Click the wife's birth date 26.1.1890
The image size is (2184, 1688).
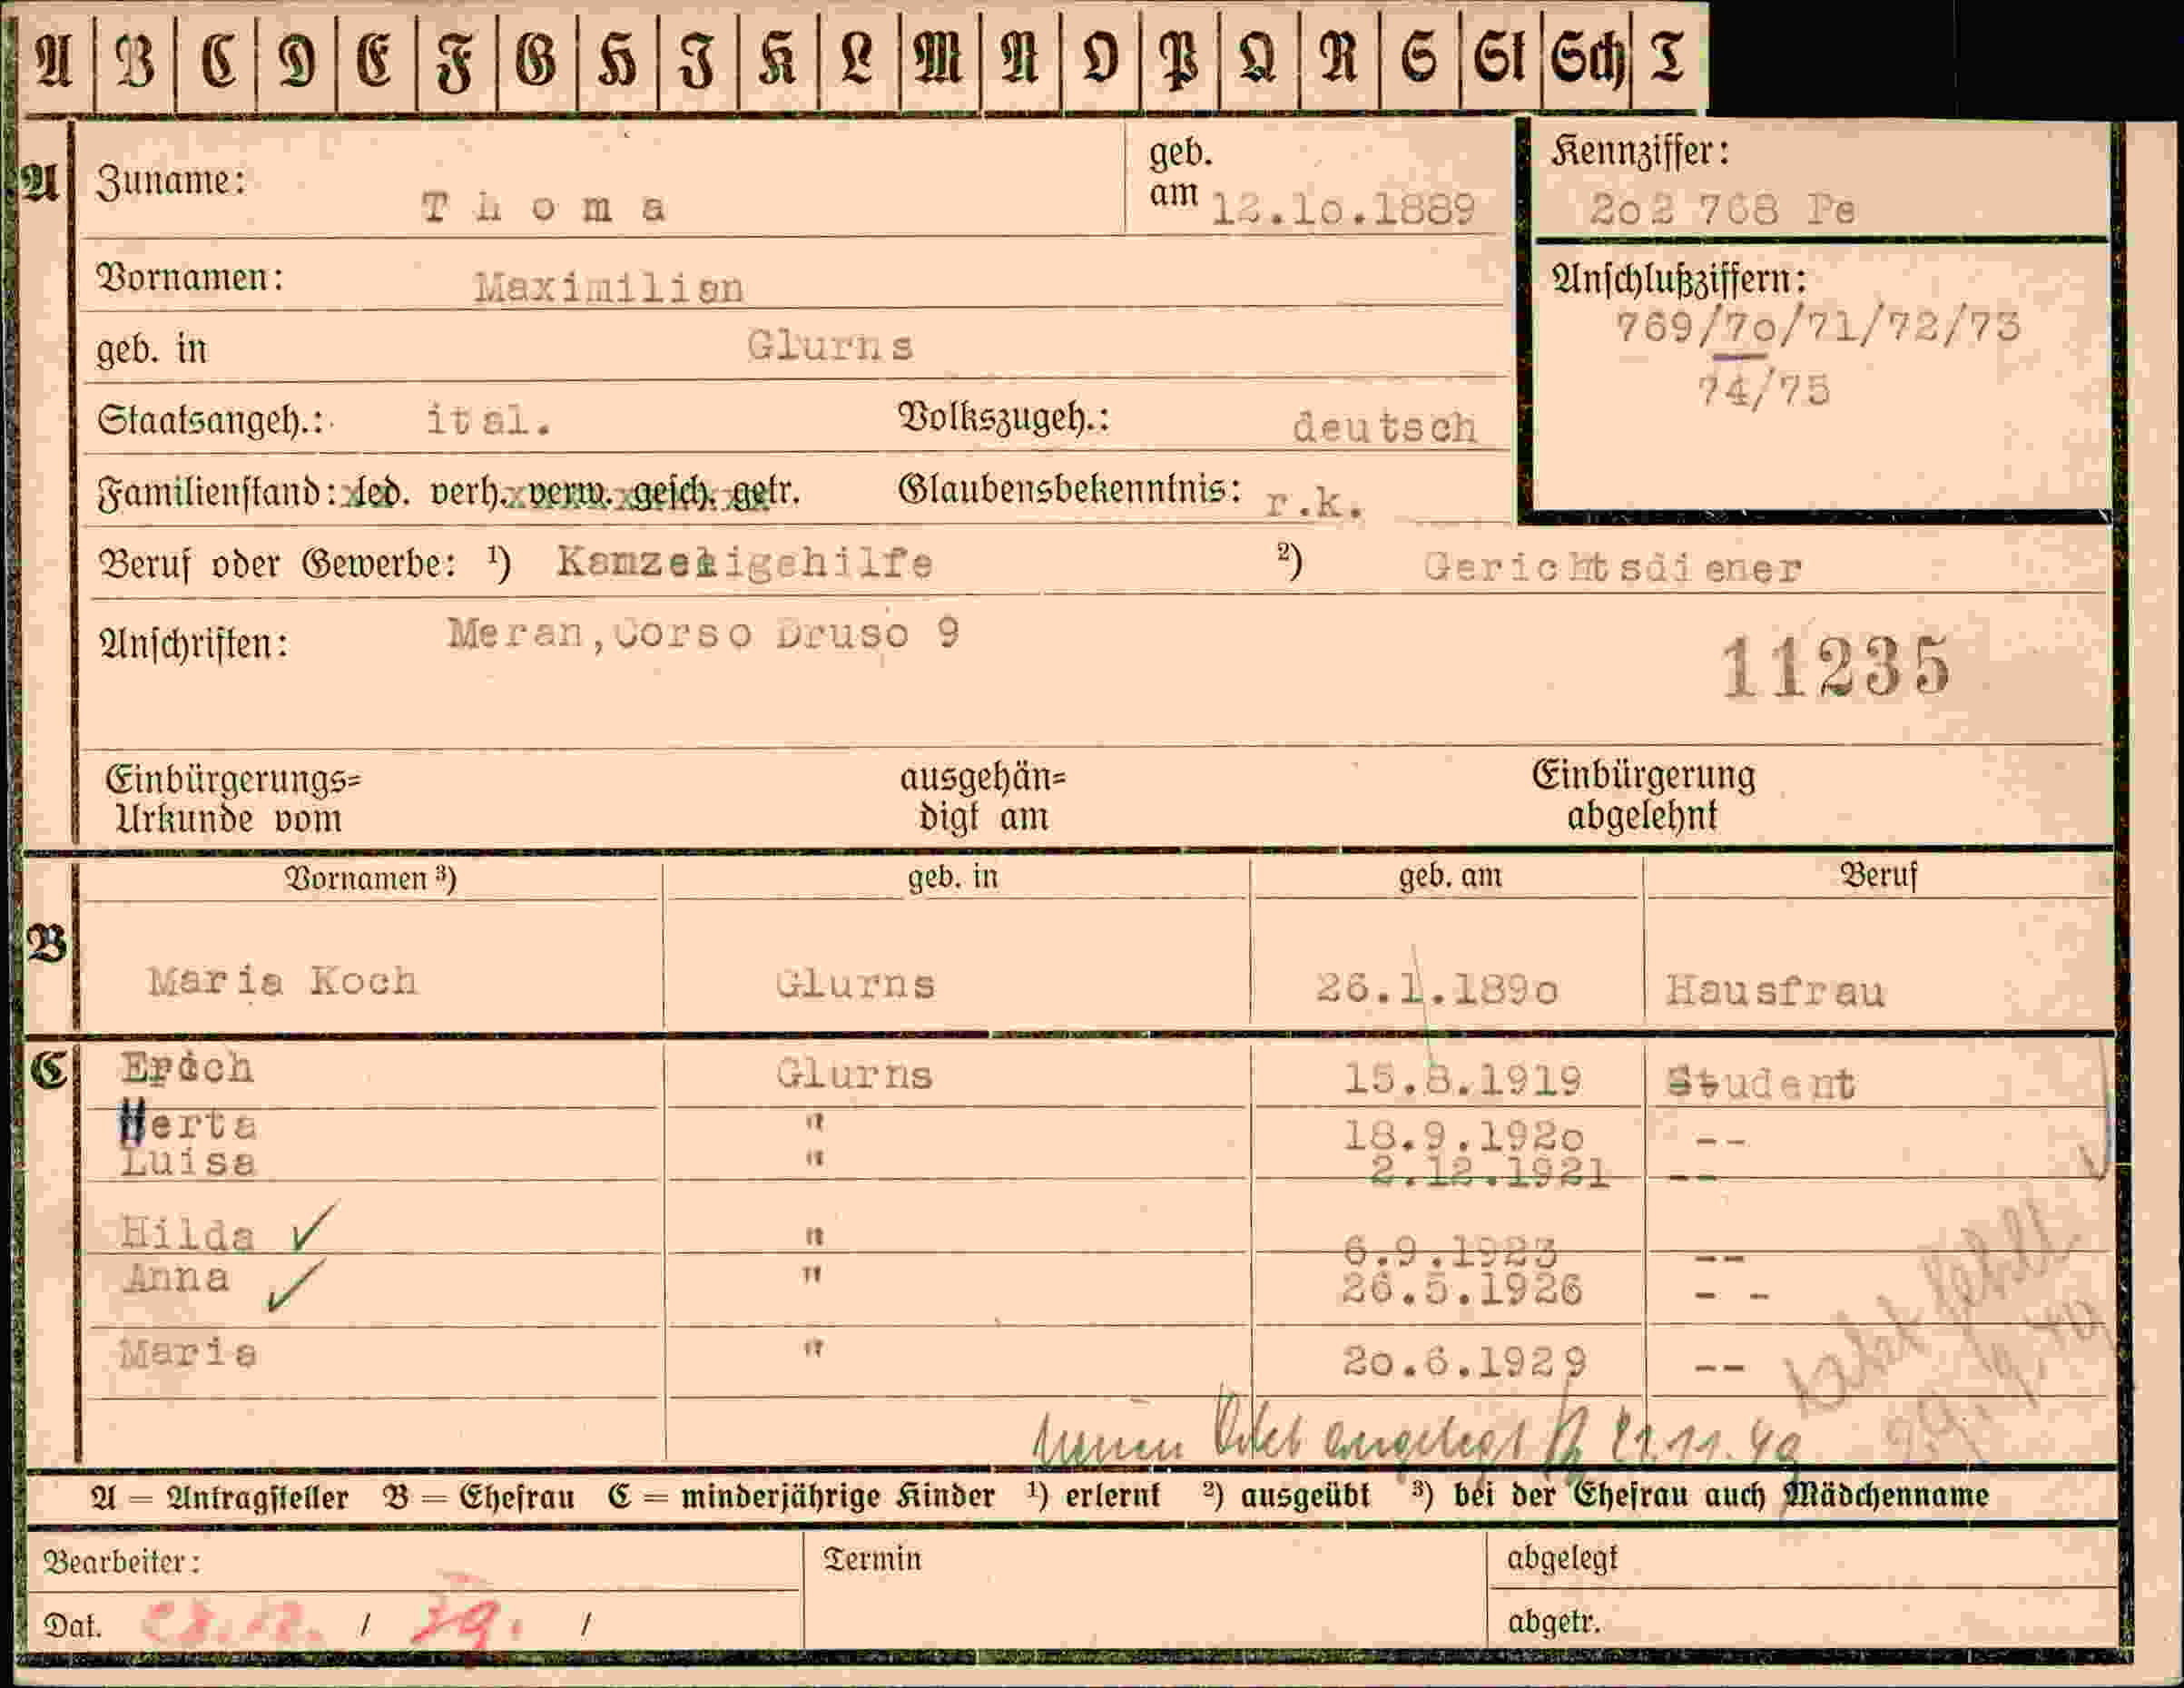point(1437,989)
